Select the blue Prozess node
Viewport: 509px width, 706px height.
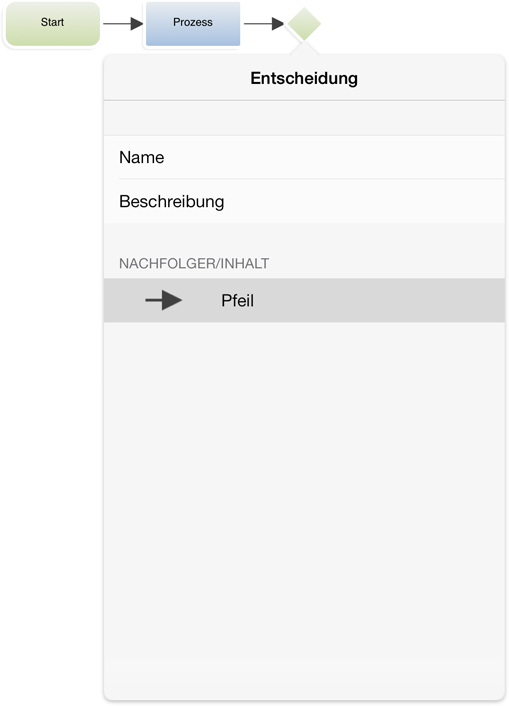193,23
